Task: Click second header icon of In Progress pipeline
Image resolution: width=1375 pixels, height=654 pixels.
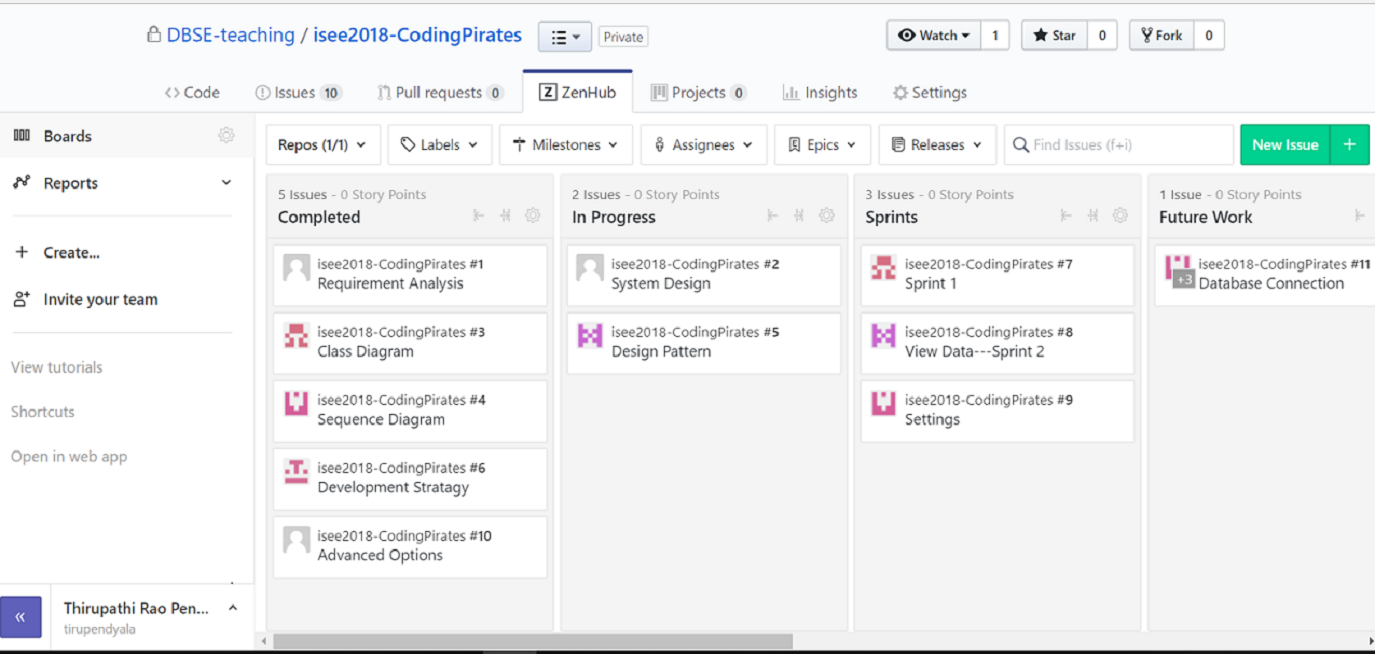Action: point(799,215)
